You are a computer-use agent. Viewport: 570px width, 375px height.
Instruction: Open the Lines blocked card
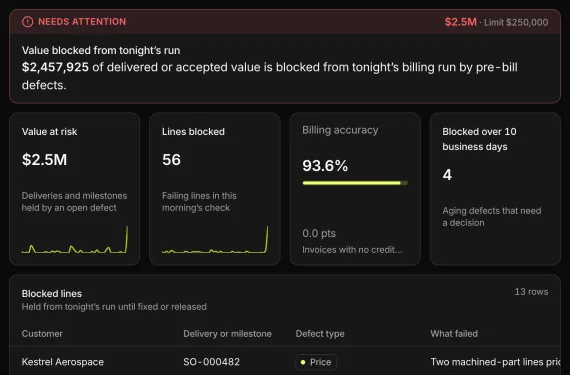[x=215, y=189]
